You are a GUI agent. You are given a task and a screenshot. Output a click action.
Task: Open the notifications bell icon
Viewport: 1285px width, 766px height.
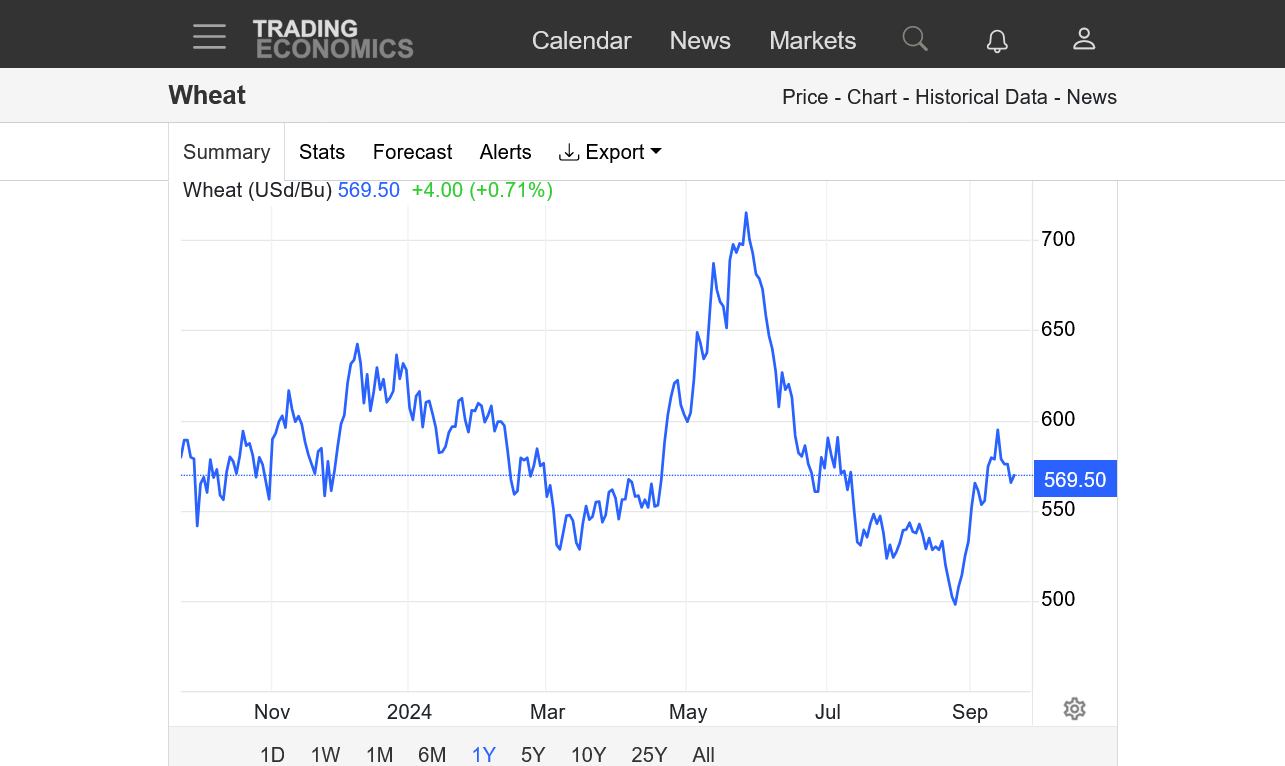[997, 40]
